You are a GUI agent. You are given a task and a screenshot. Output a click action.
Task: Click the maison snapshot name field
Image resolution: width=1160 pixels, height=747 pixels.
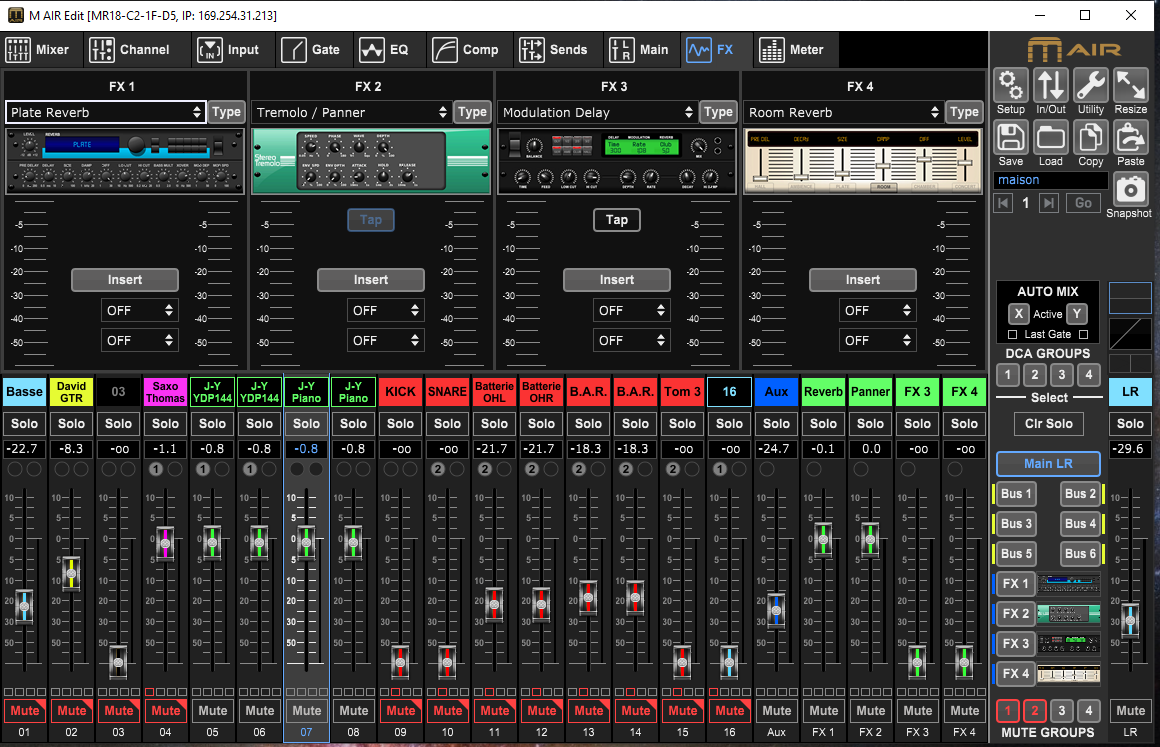pos(1051,180)
